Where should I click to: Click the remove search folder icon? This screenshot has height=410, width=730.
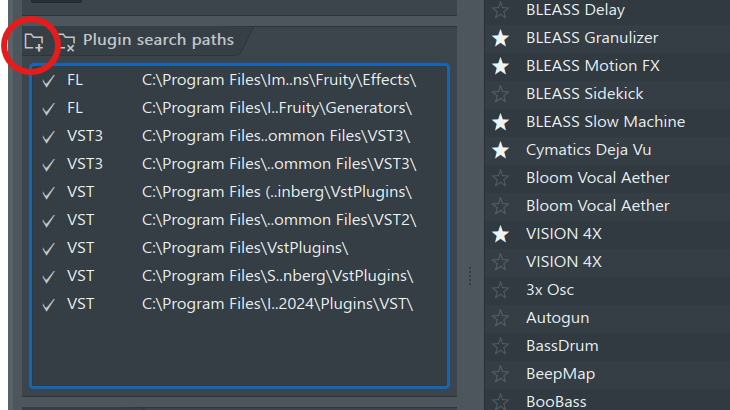67,42
